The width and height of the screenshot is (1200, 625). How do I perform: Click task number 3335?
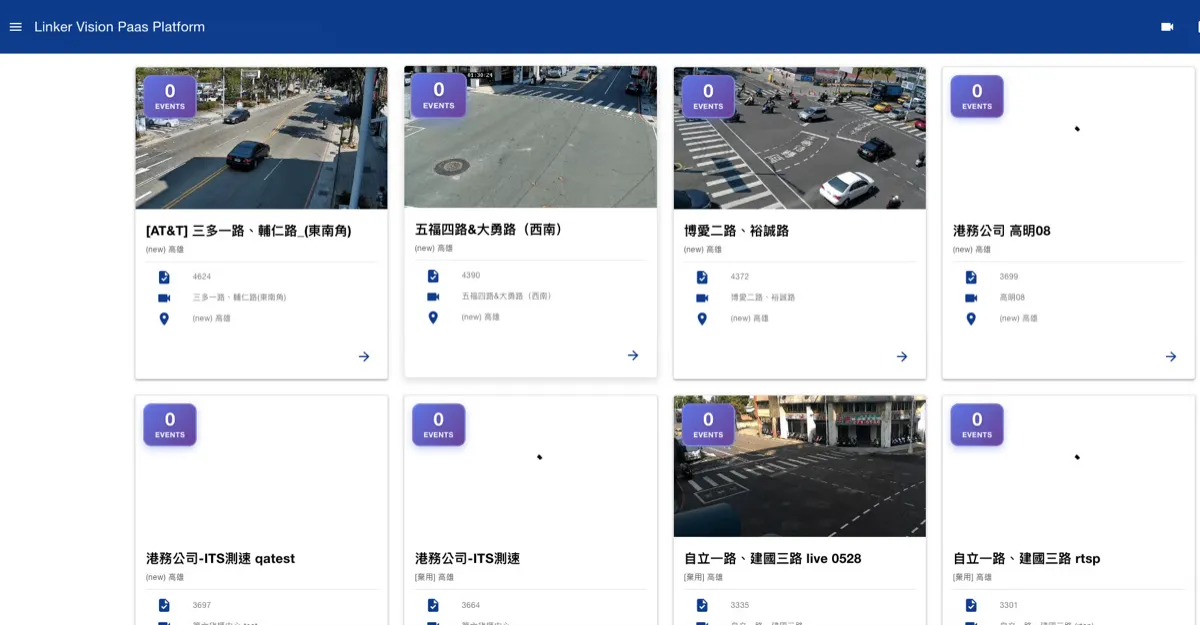(740, 605)
